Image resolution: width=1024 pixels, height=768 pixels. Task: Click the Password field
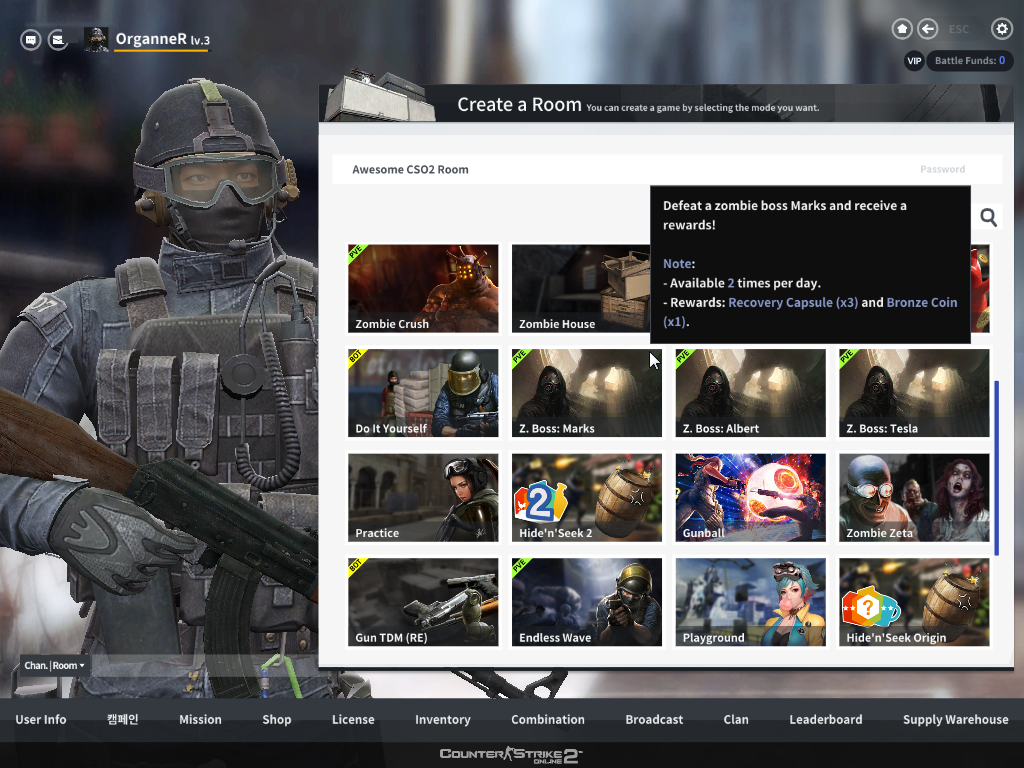(x=942, y=170)
